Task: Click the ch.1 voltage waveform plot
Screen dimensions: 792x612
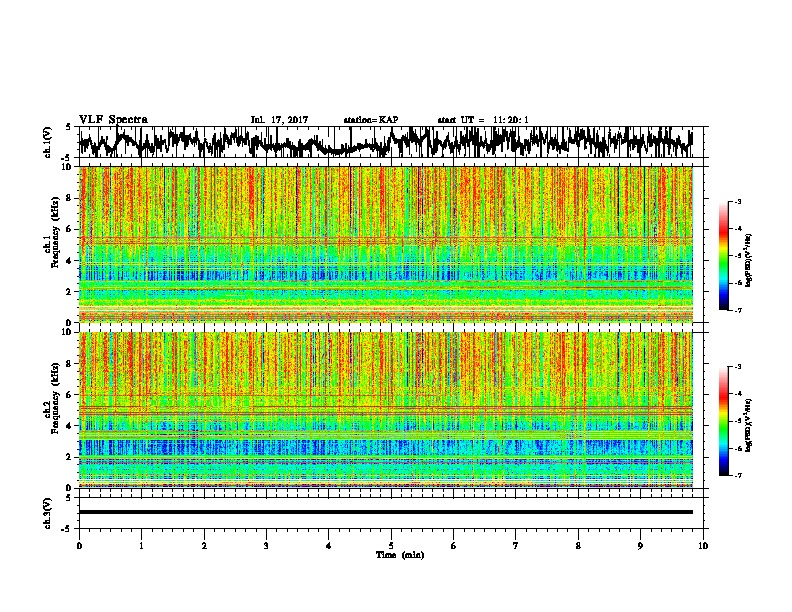Action: tap(385, 142)
